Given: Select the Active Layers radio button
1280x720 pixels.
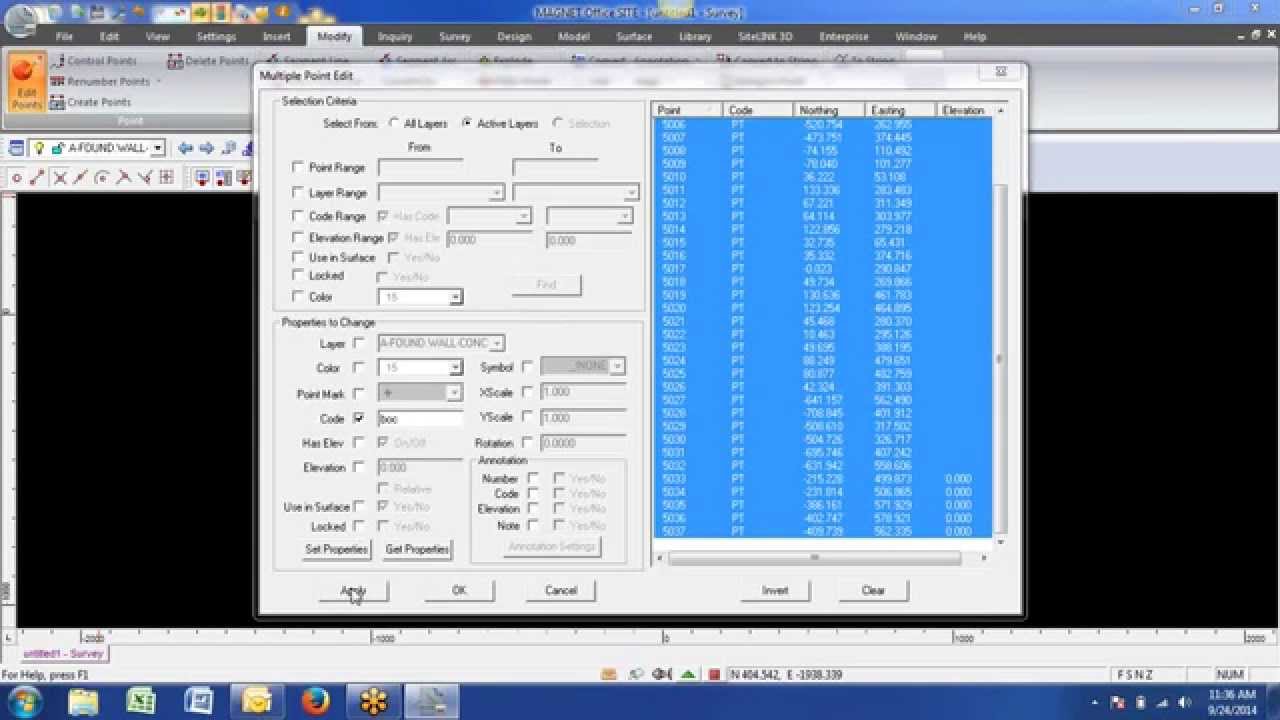Looking at the screenshot, I should [x=467, y=124].
